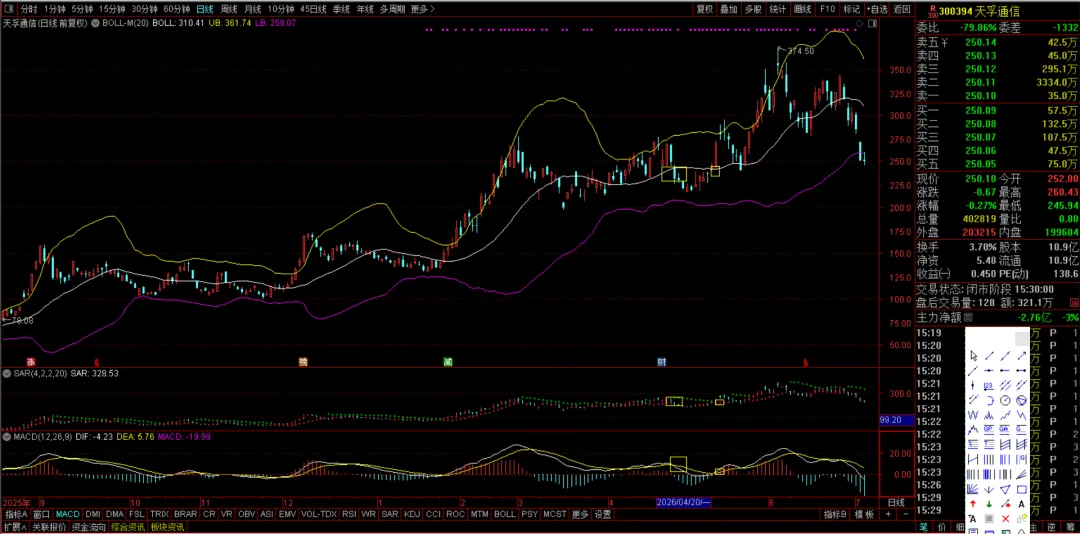Open the 指标A indicator selector
Screen dimensions: 1080x534
pos(15,514)
